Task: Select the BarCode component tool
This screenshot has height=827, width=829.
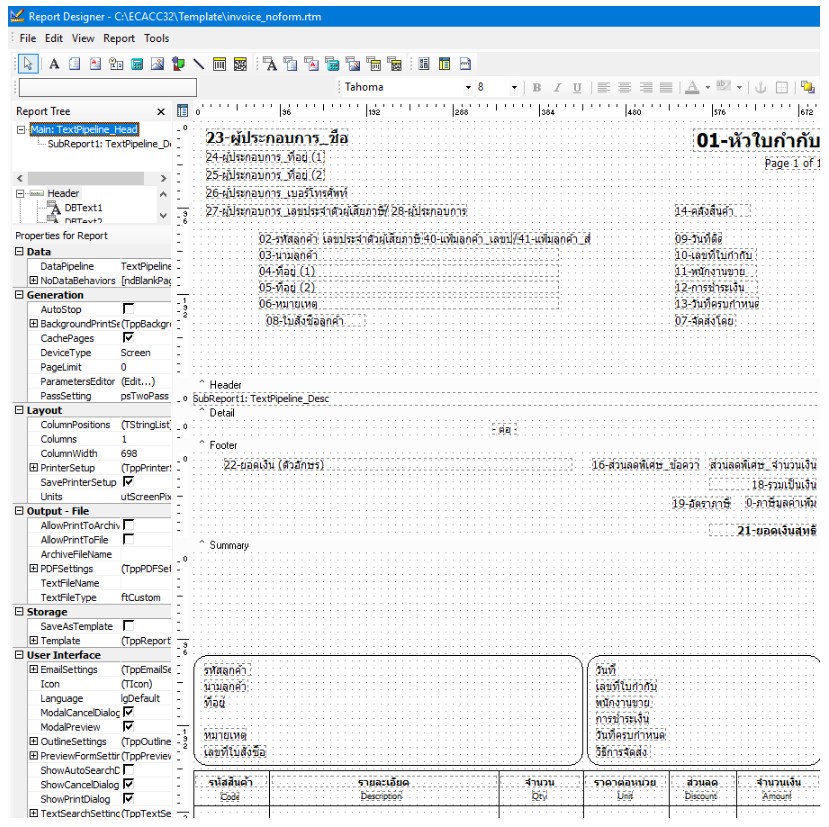Action: tap(219, 64)
